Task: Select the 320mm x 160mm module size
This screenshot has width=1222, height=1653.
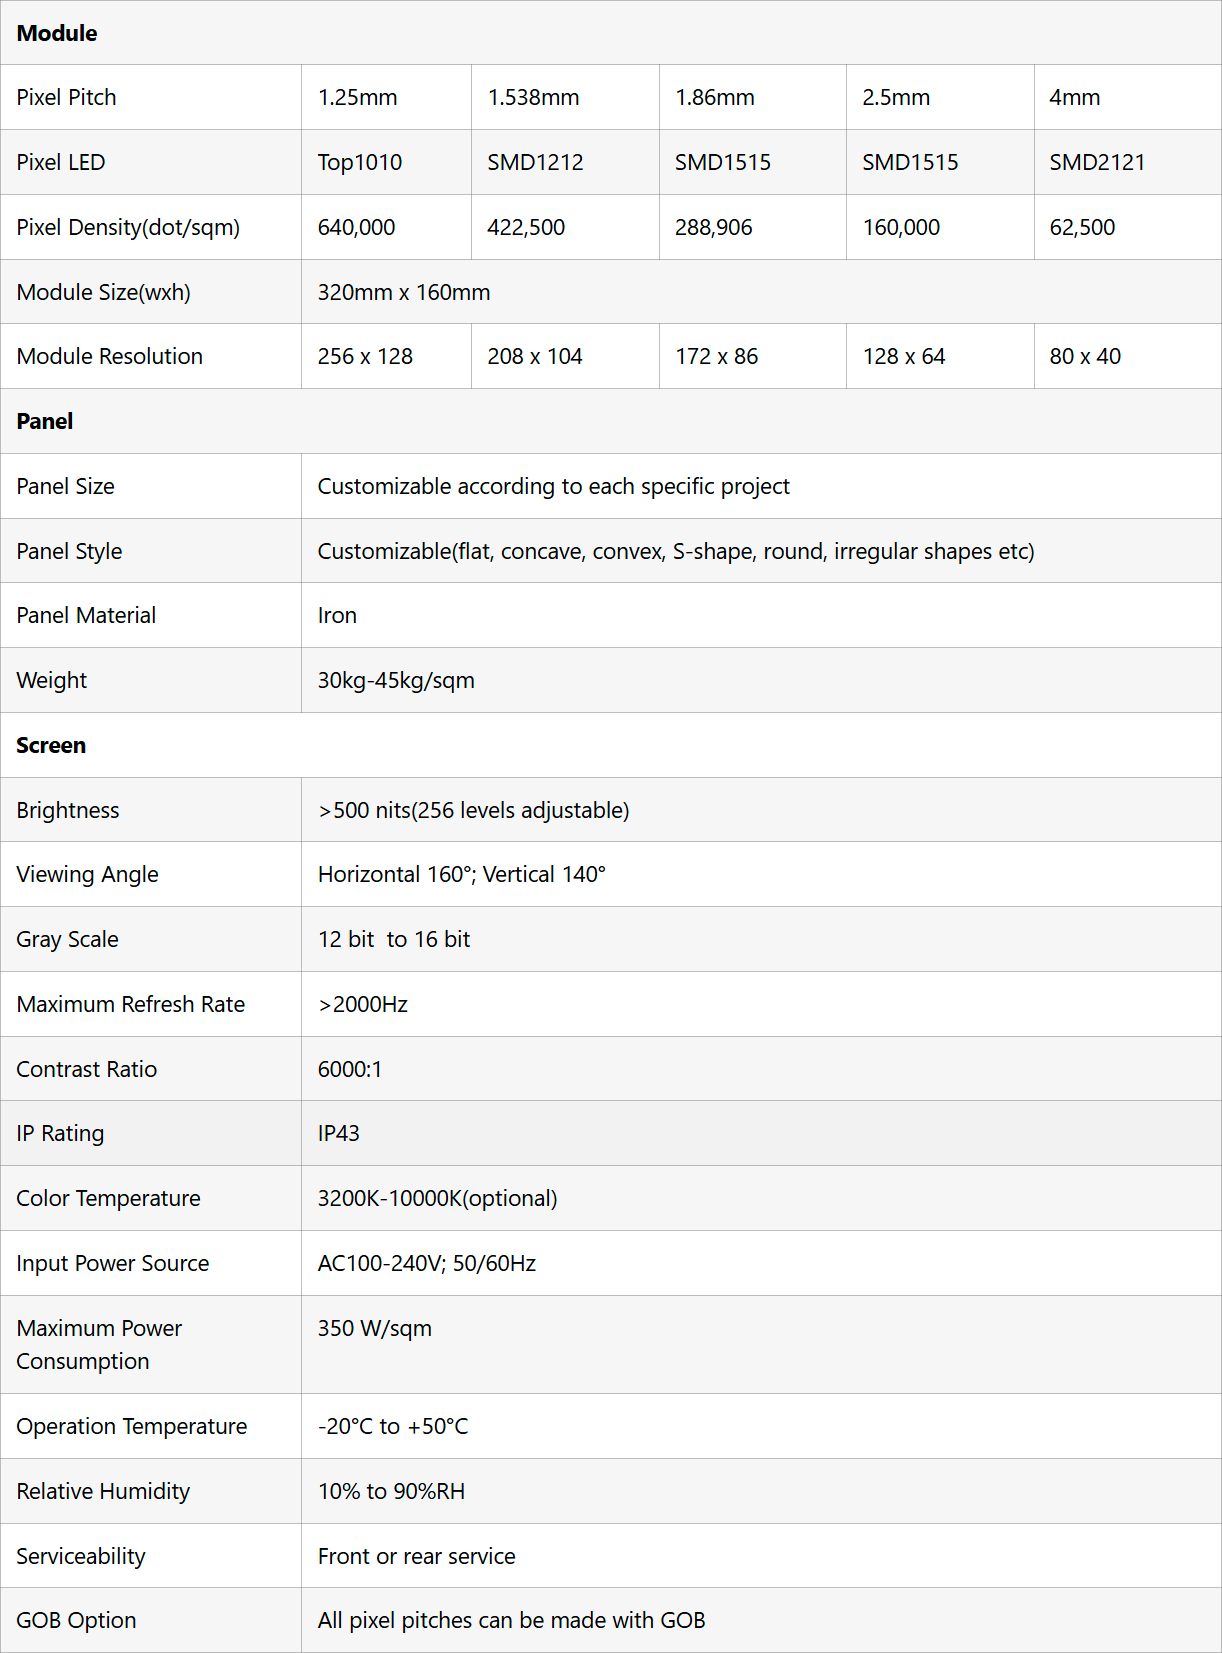Action: (404, 293)
